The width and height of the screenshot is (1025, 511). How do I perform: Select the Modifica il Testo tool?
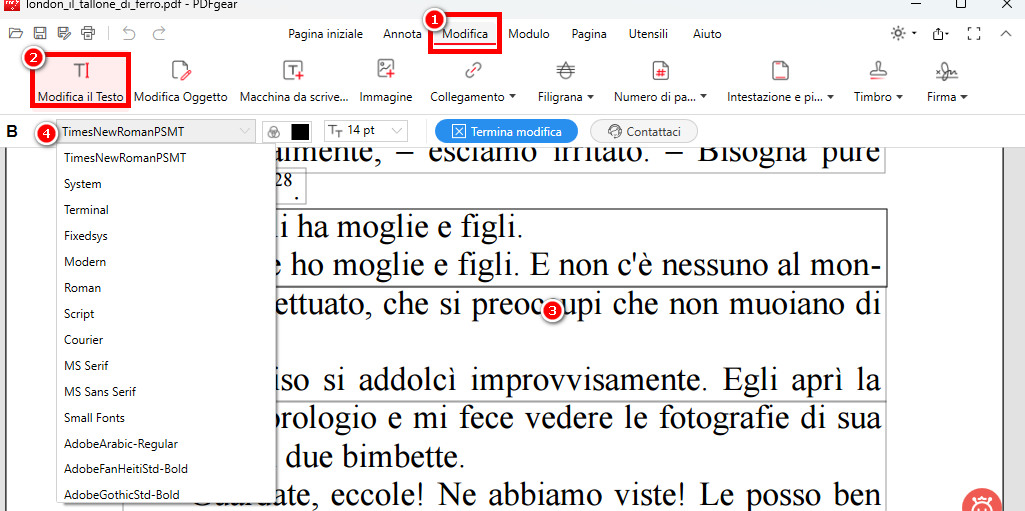(81, 81)
